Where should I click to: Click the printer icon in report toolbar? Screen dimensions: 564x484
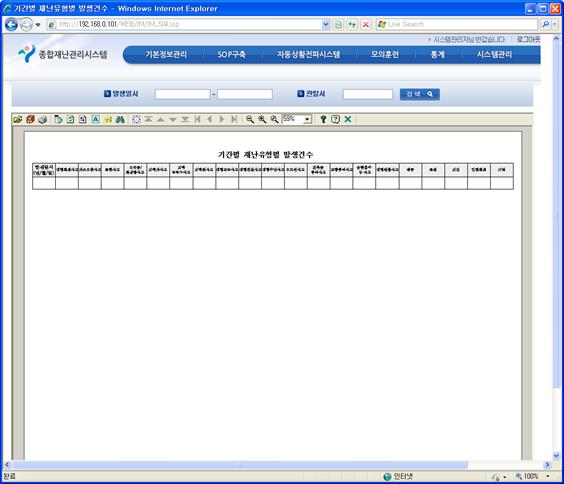(x=42, y=119)
